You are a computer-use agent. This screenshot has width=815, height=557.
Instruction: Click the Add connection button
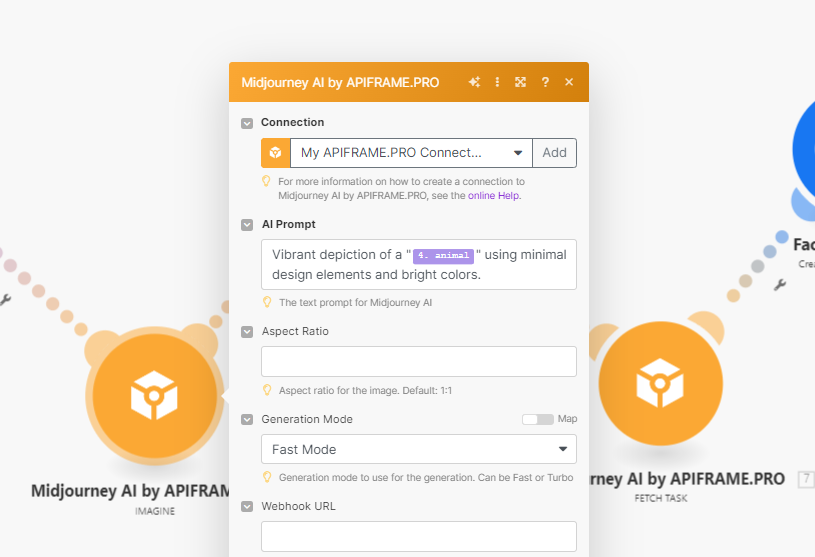tap(555, 153)
